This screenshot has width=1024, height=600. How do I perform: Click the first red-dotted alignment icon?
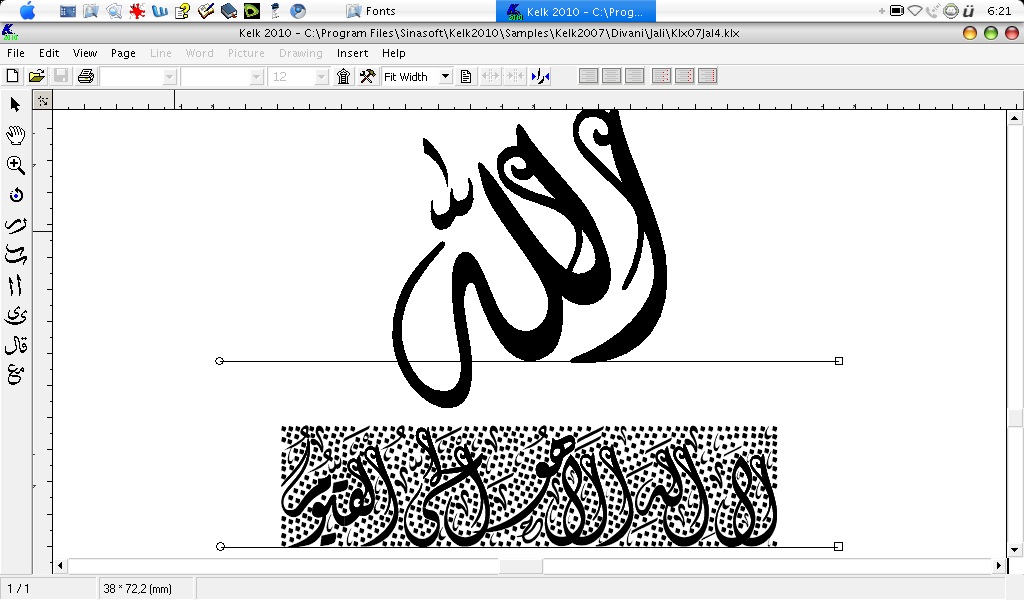coord(662,76)
